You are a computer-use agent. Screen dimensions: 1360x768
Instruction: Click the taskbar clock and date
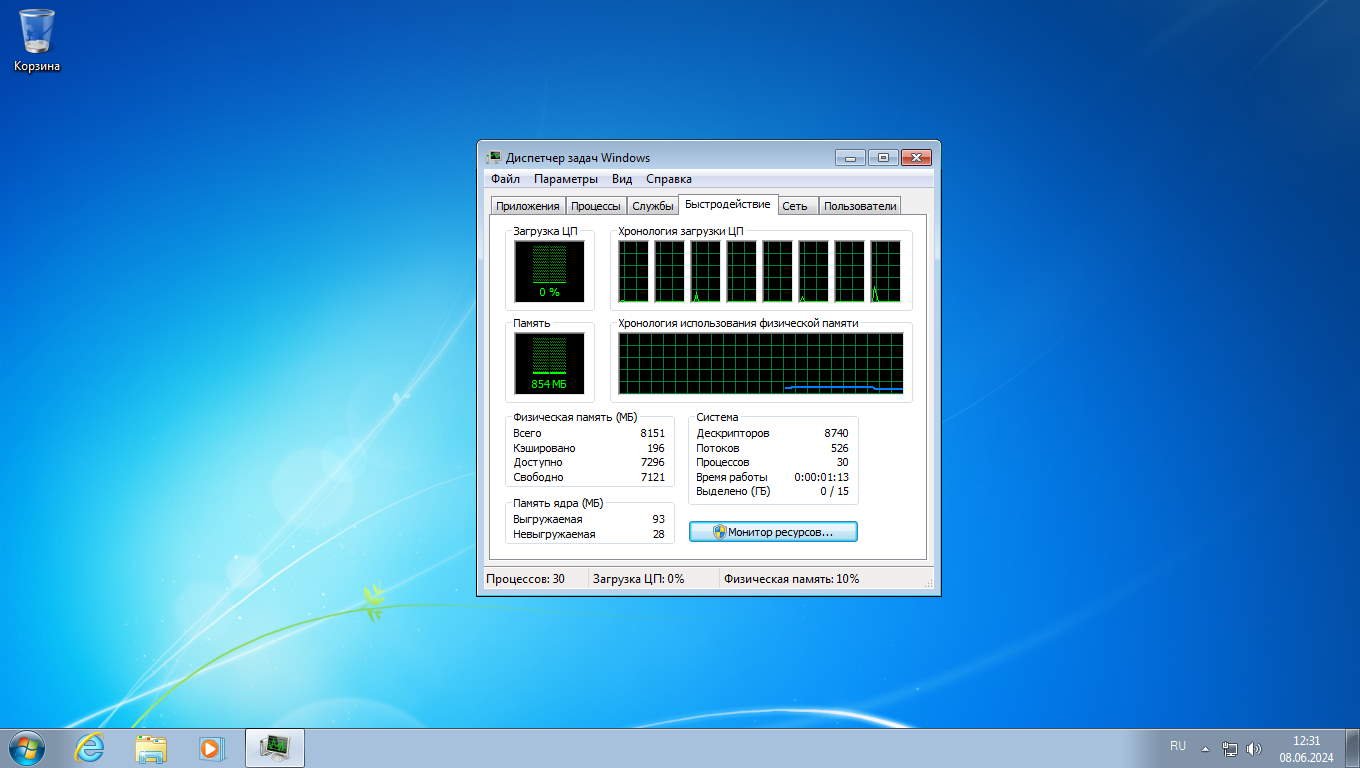1306,748
